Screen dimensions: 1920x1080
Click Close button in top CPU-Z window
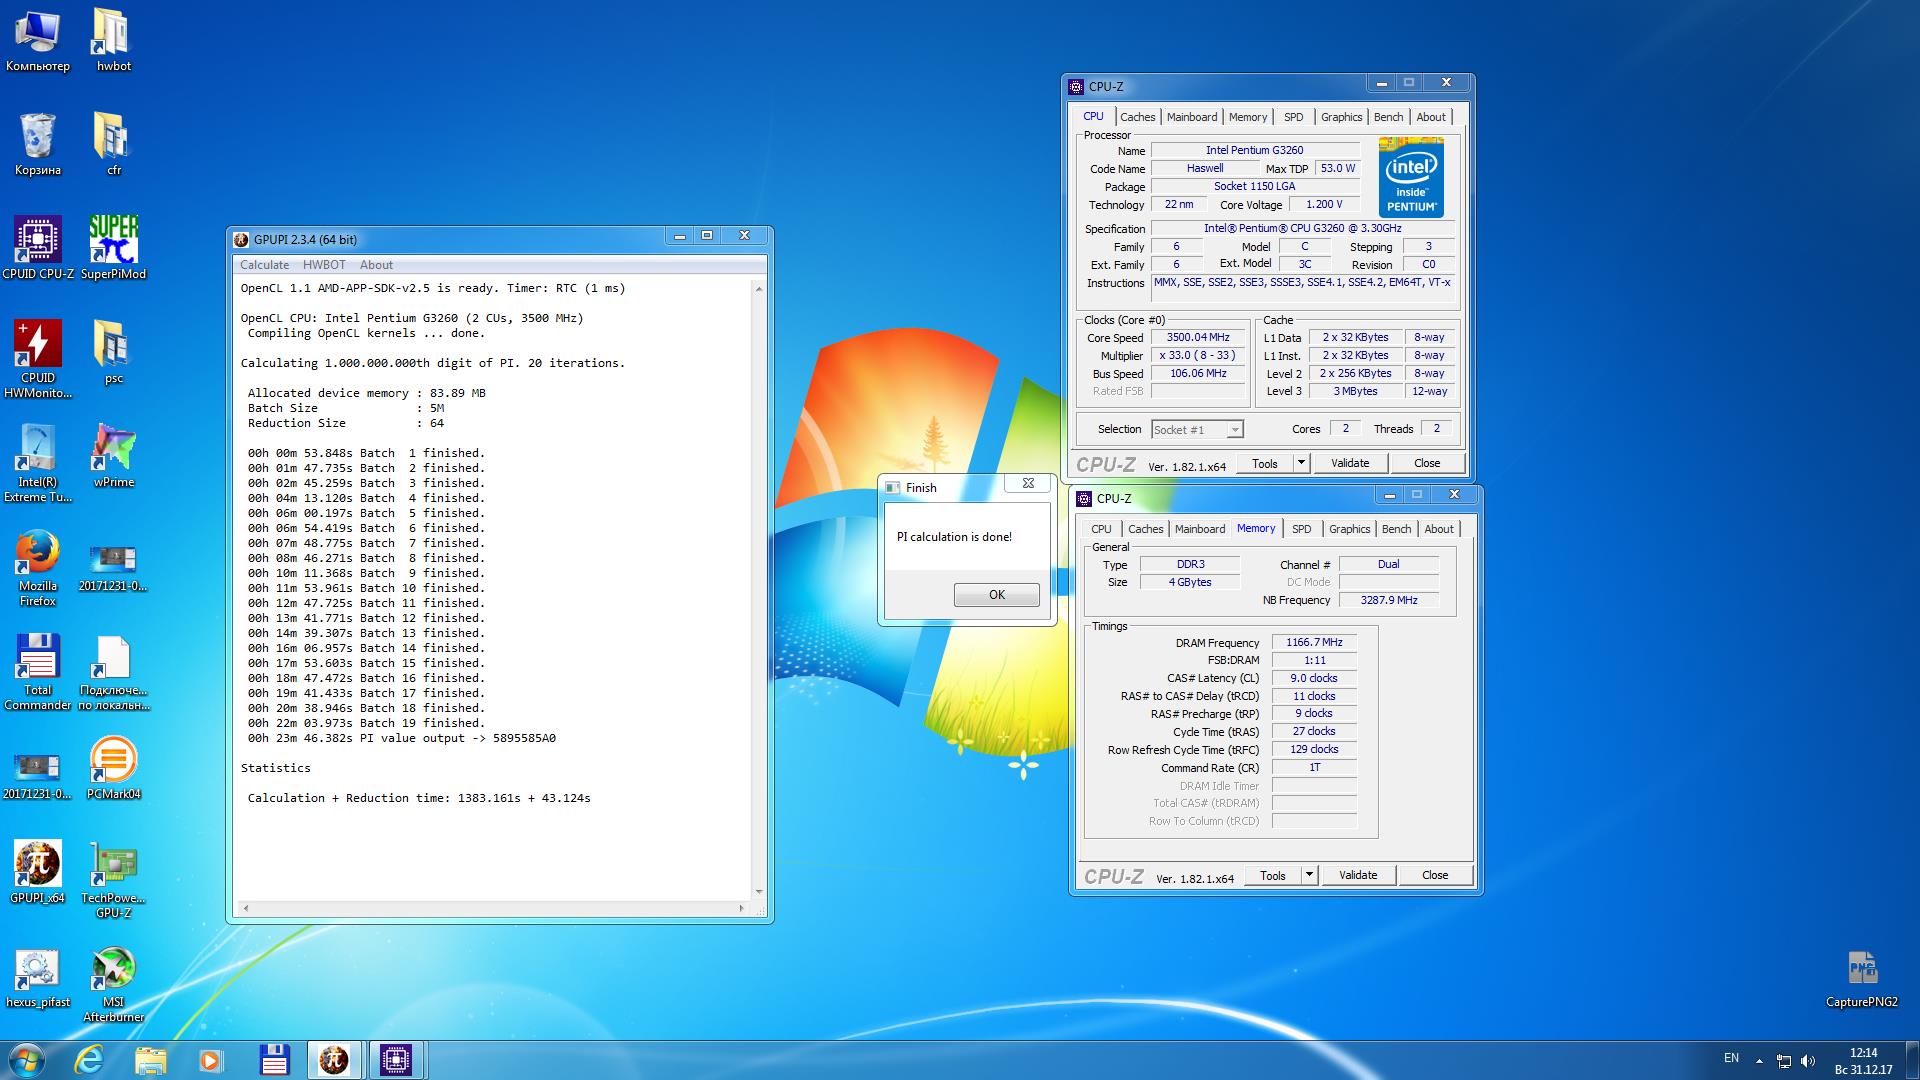[x=1427, y=463]
